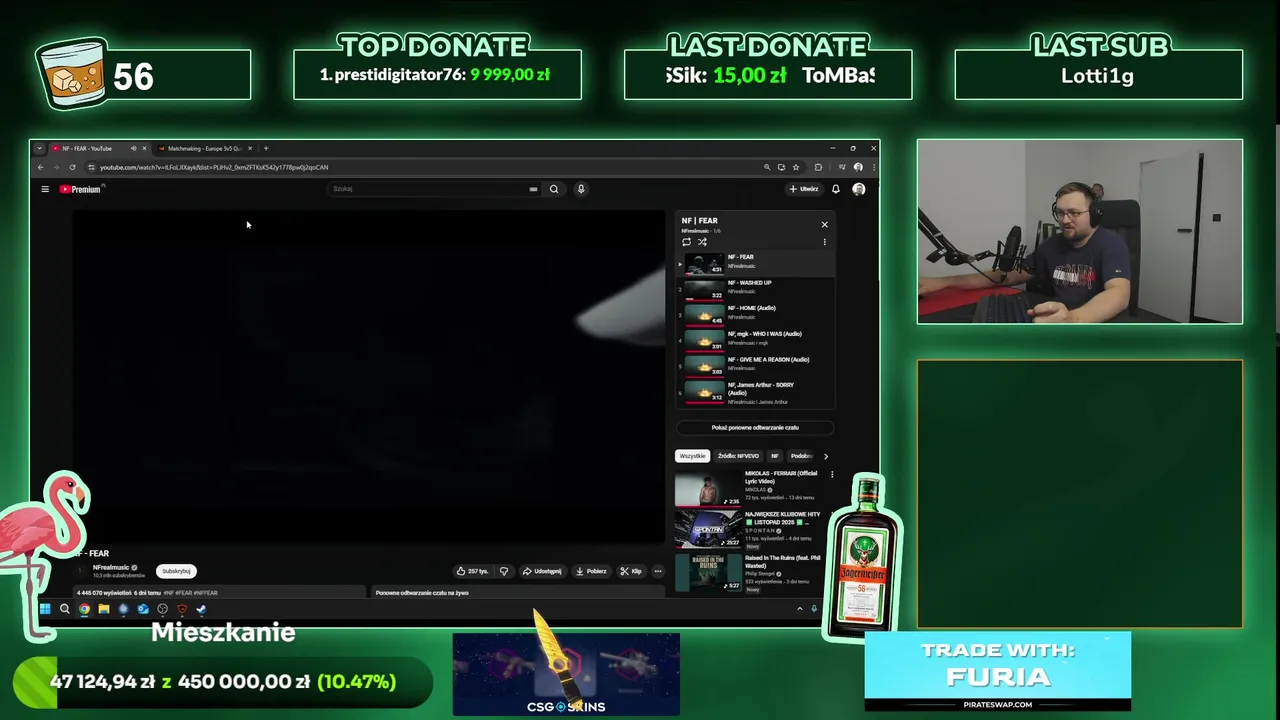This screenshot has width=1280, height=720.
Task: Open the notifications bell in YouTube
Action: point(836,189)
